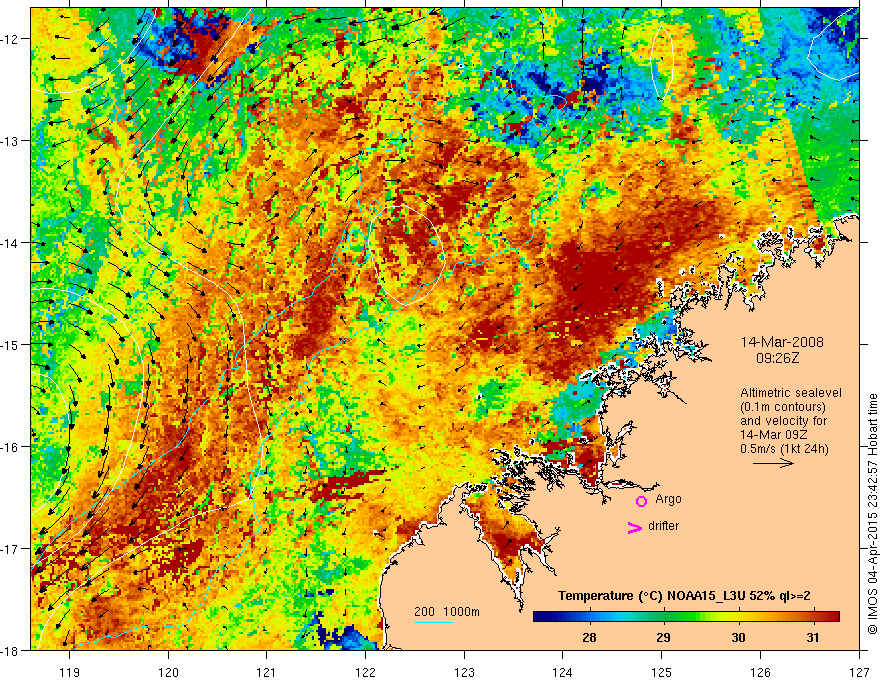
Task: Click the 'Temperature (°C) NOAA15_L3U 52% ql>=2' title
Action: coord(684,596)
